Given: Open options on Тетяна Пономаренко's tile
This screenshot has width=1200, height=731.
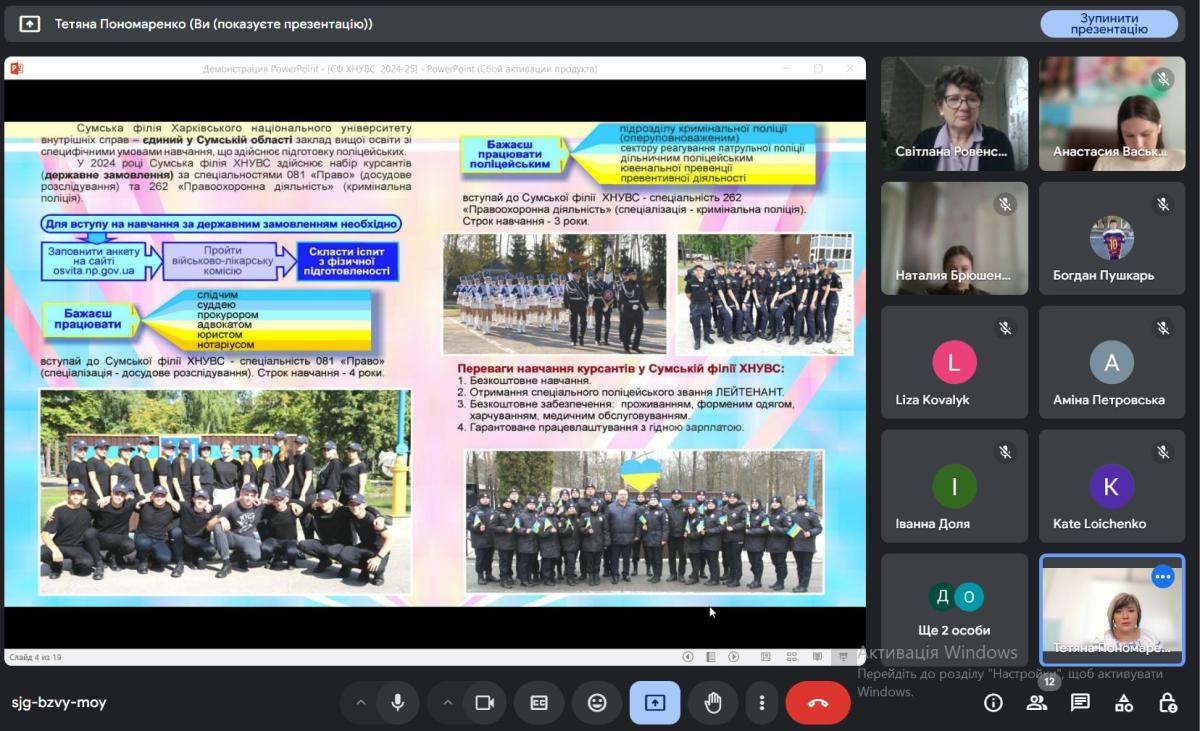Looking at the screenshot, I should (x=1162, y=577).
